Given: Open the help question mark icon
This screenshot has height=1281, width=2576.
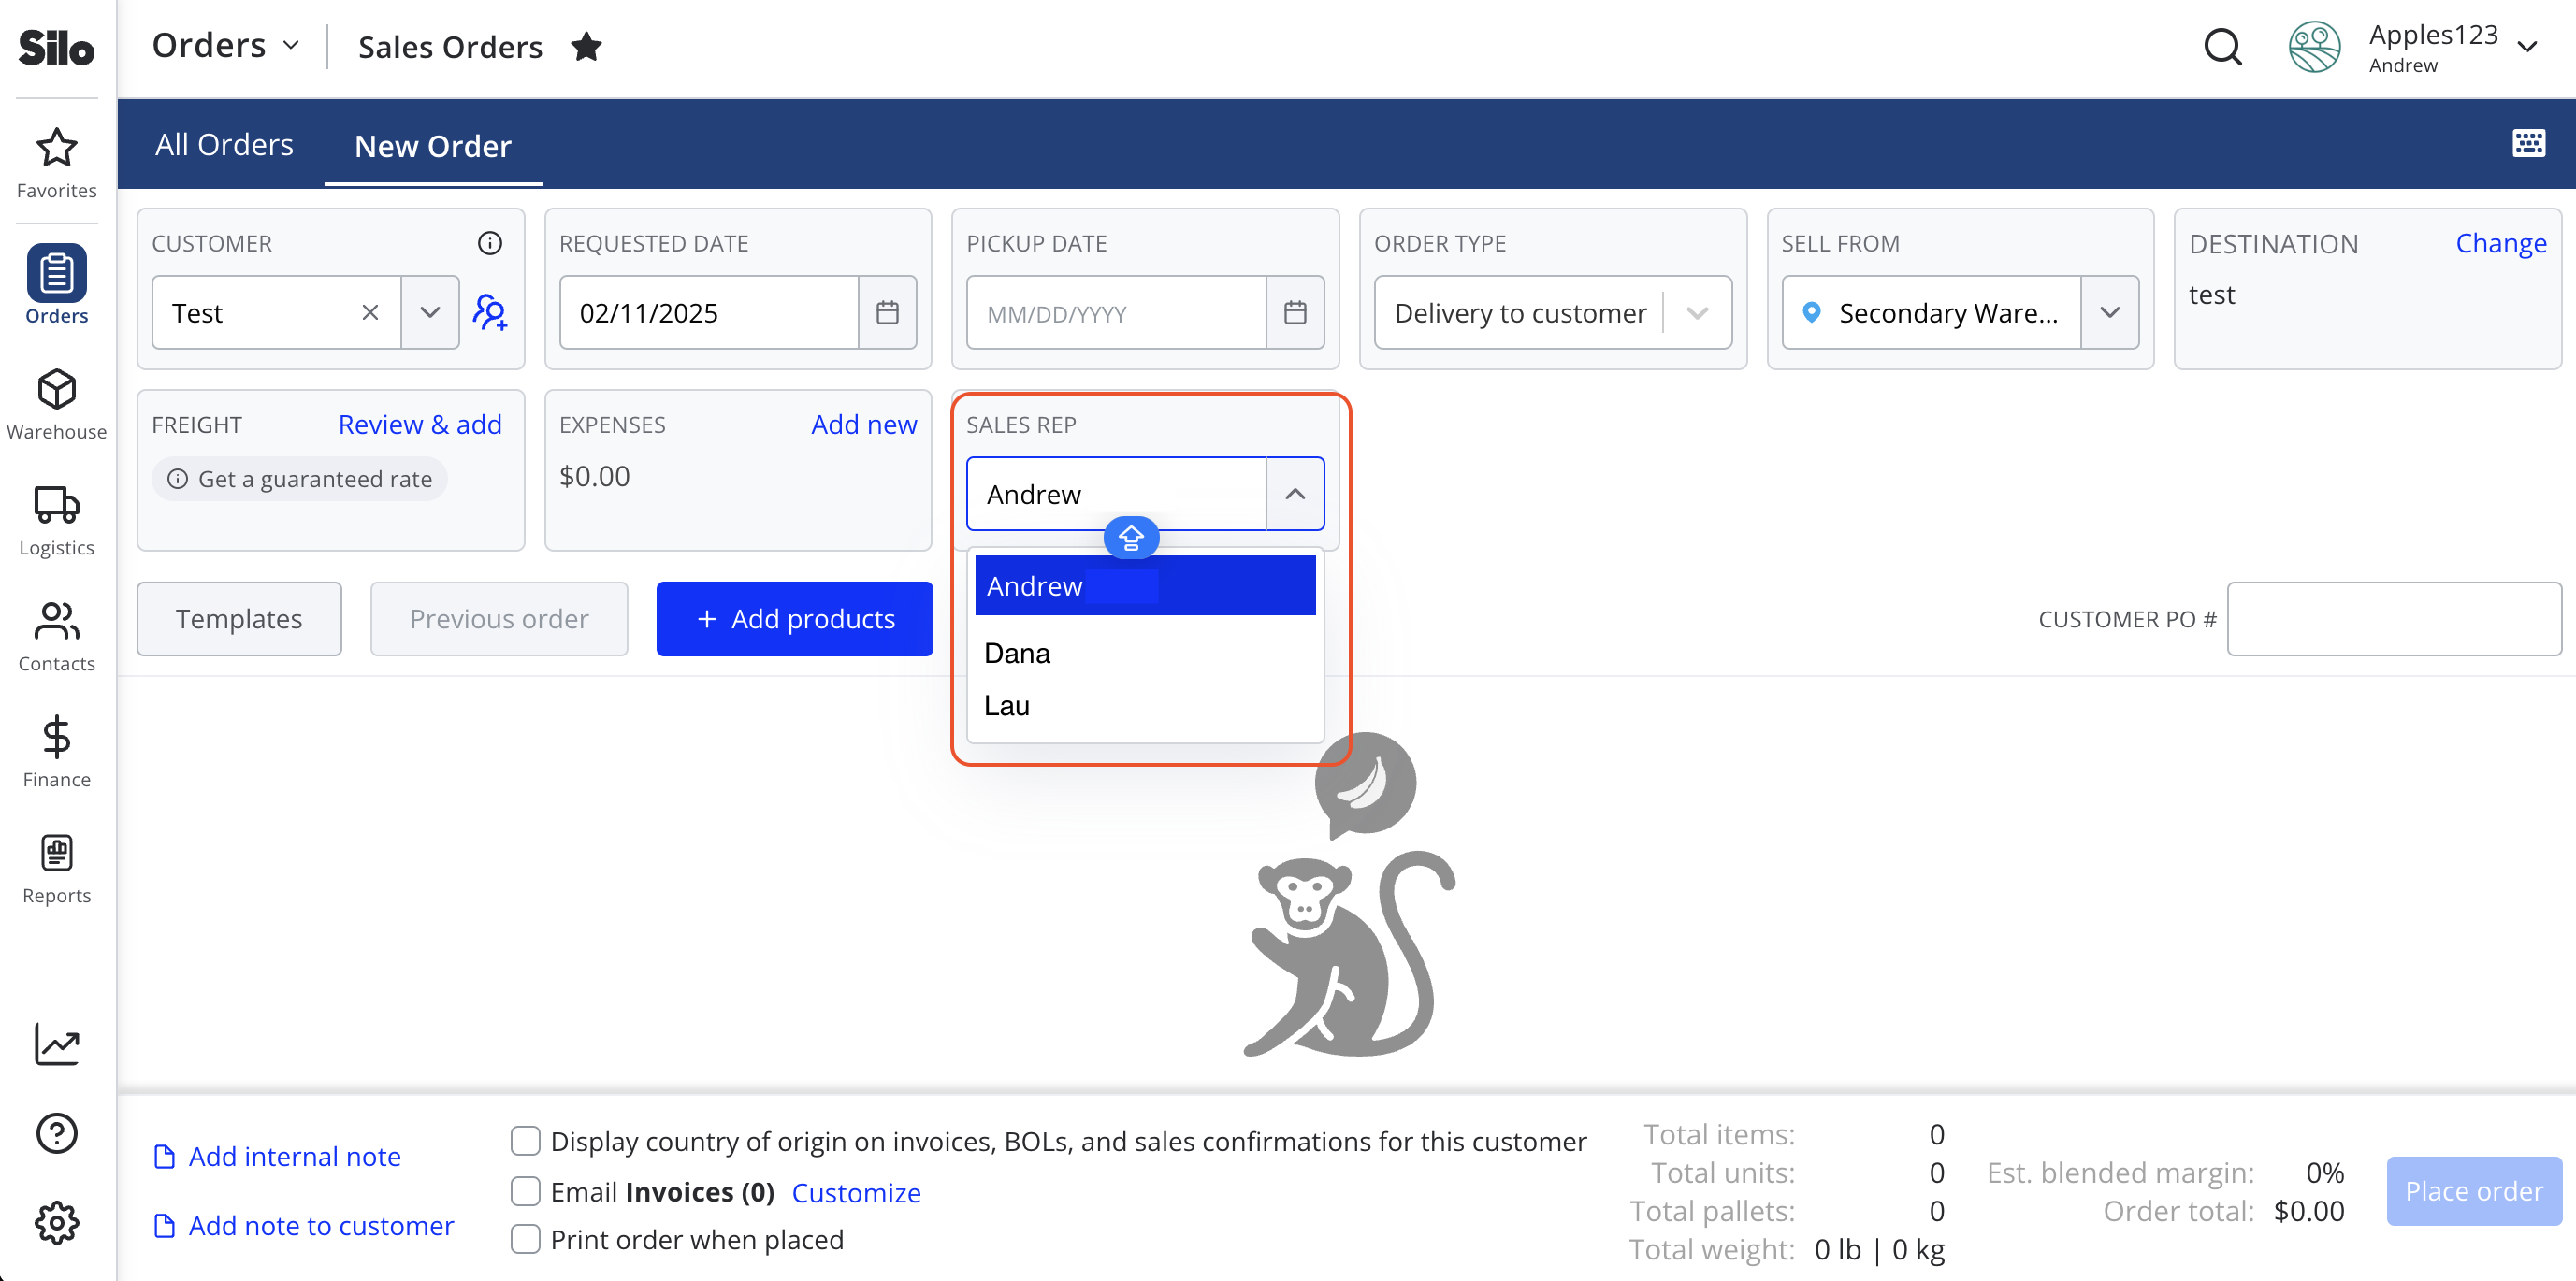Looking at the screenshot, I should click(57, 1133).
